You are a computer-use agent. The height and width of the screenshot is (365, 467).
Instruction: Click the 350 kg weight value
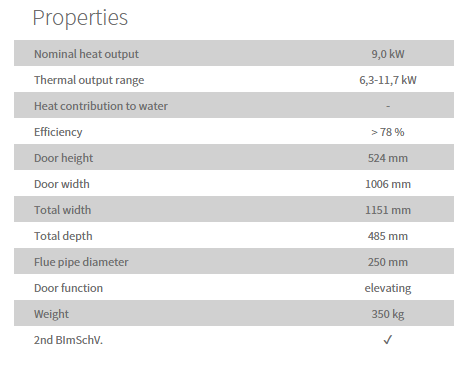[388, 314]
